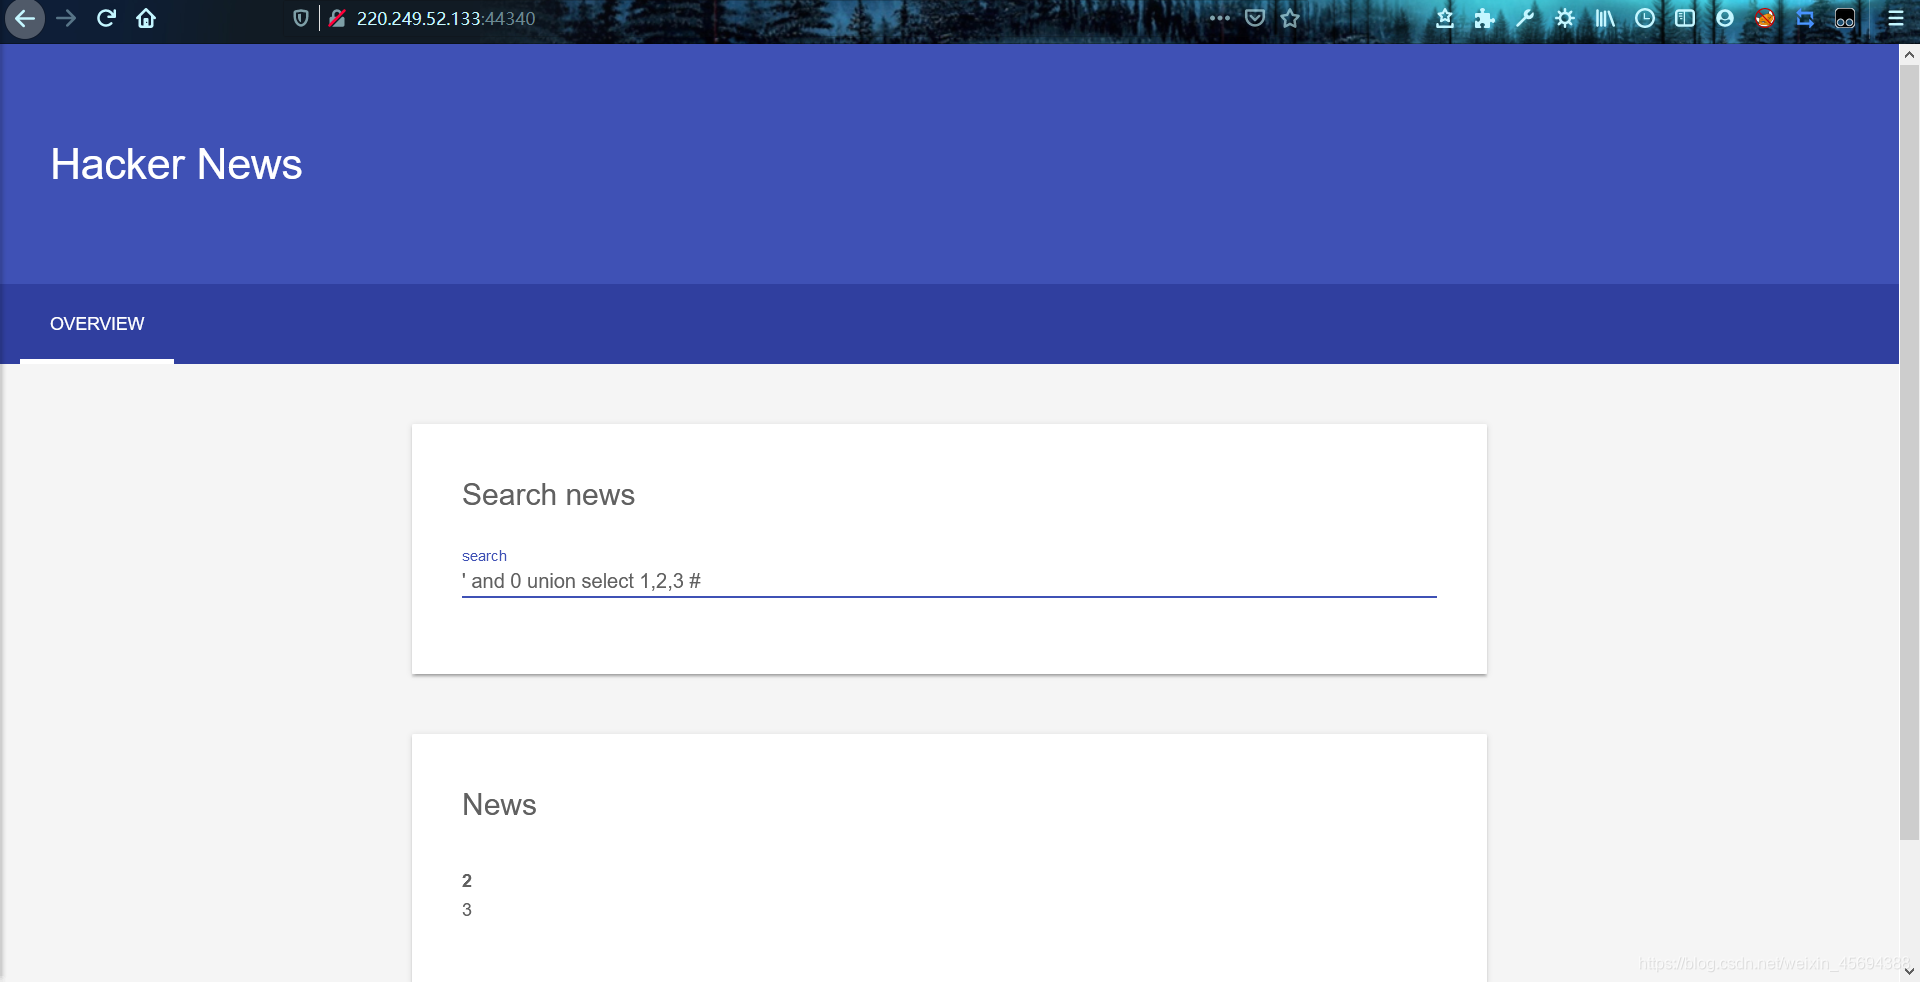Save page to Pocket
This screenshot has width=1920, height=982.
coord(1255,18)
